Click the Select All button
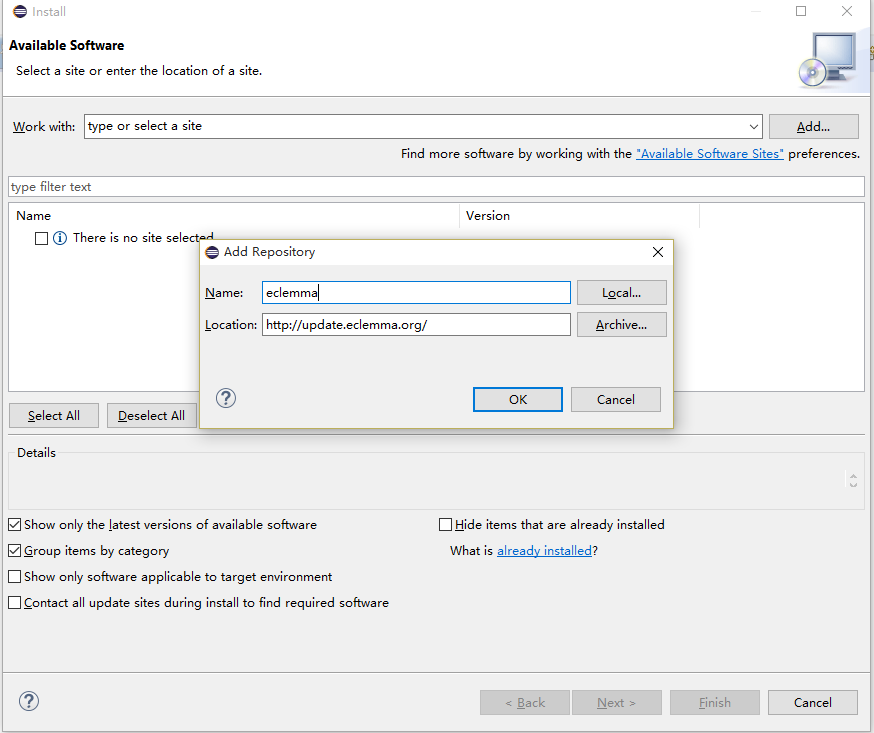The image size is (874, 733). tap(54, 416)
